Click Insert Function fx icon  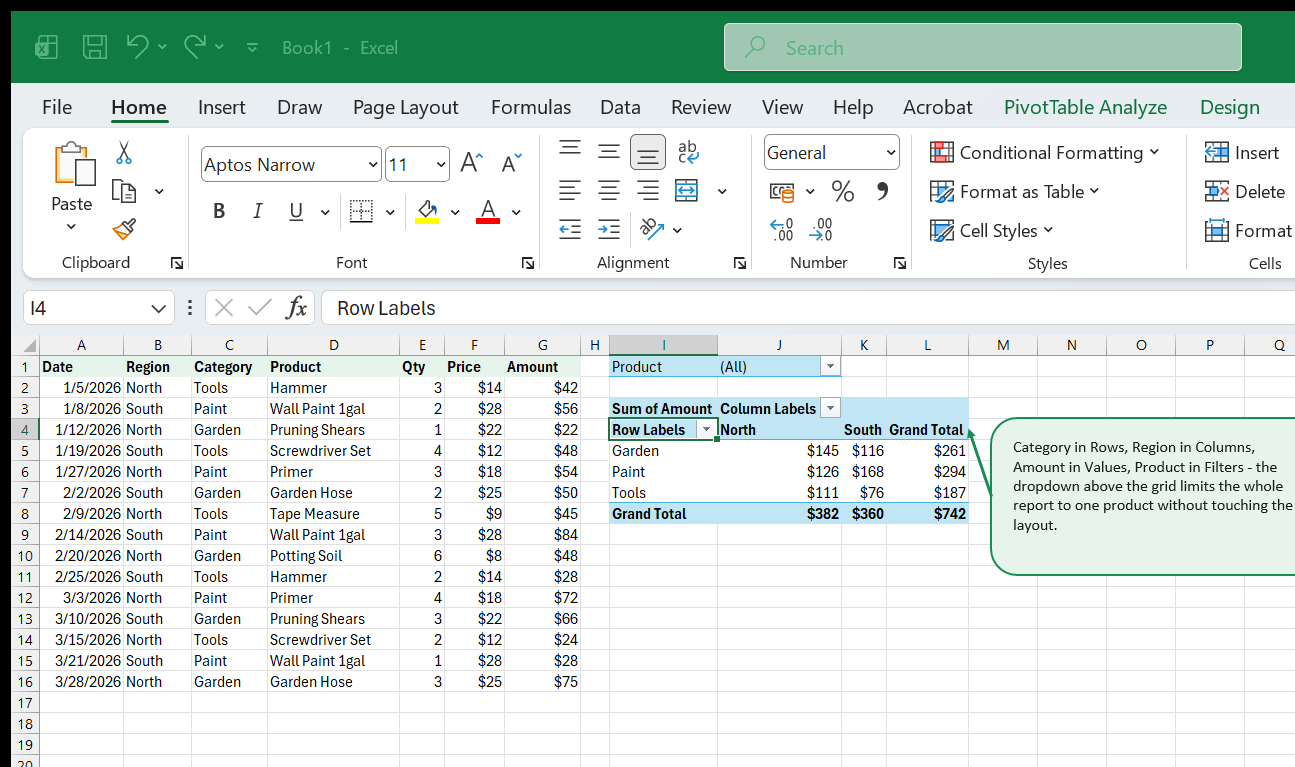point(296,308)
